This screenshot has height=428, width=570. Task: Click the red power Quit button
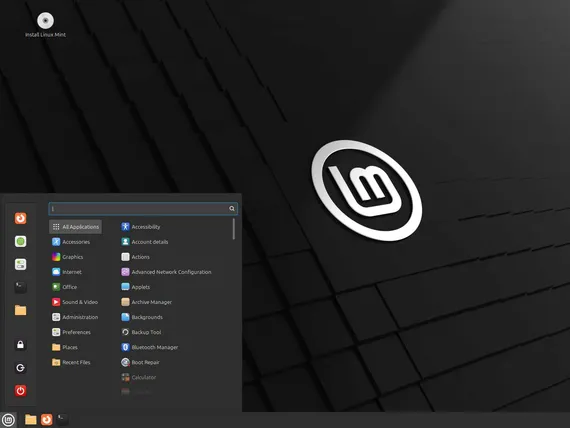click(20, 391)
